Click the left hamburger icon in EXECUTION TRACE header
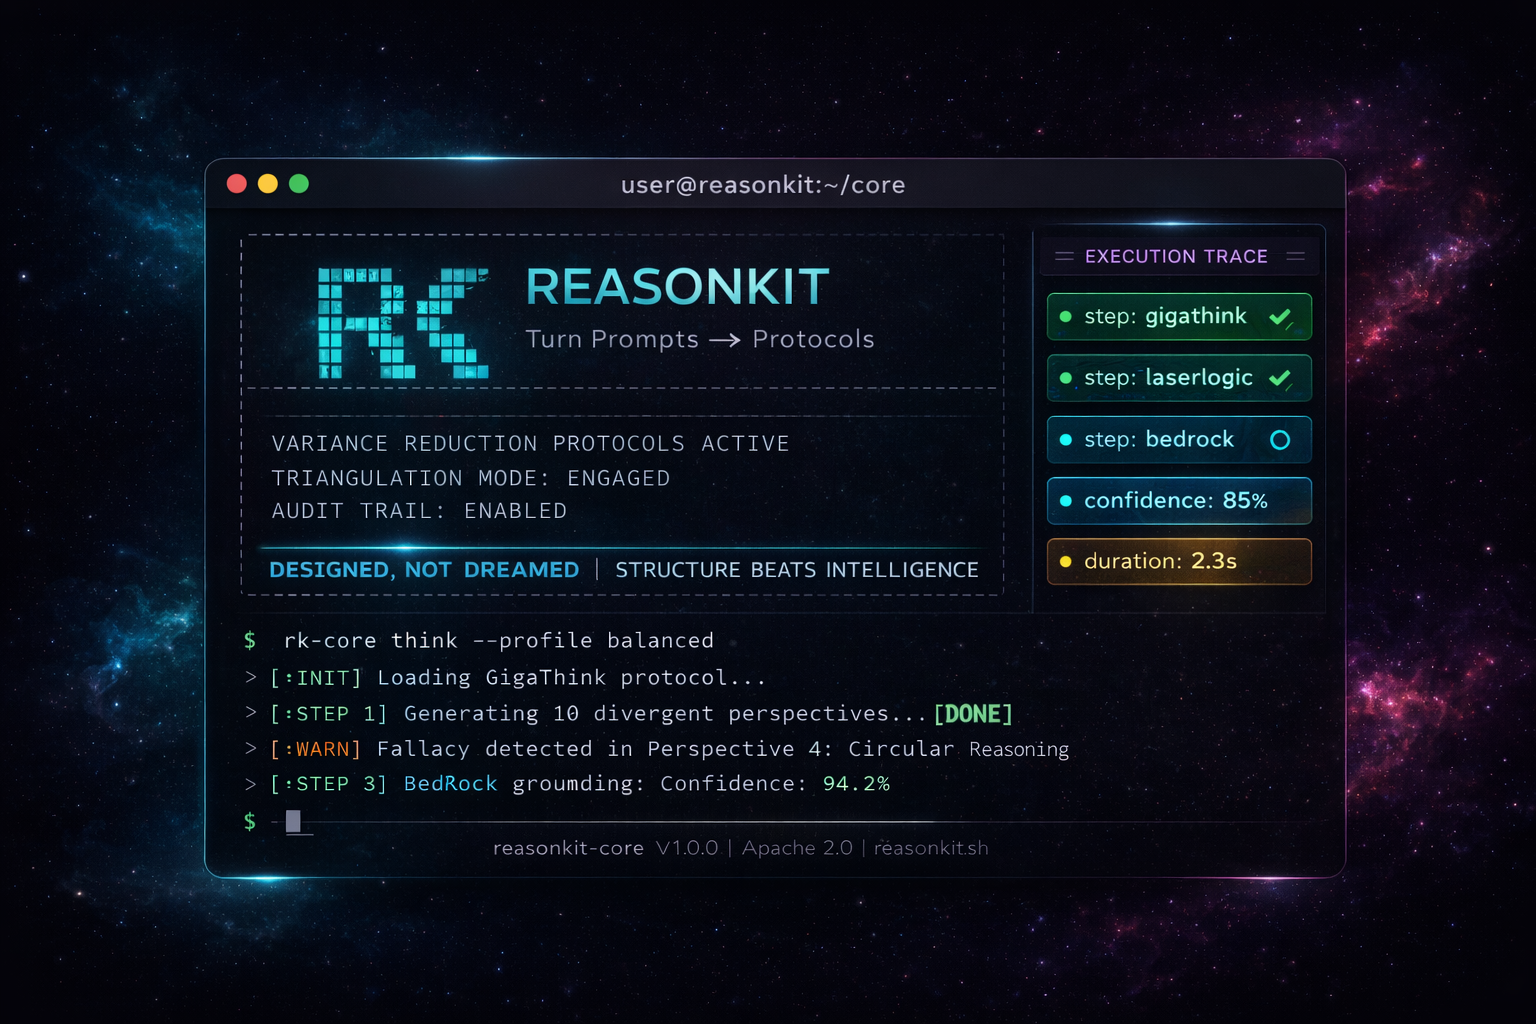 (x=1064, y=256)
